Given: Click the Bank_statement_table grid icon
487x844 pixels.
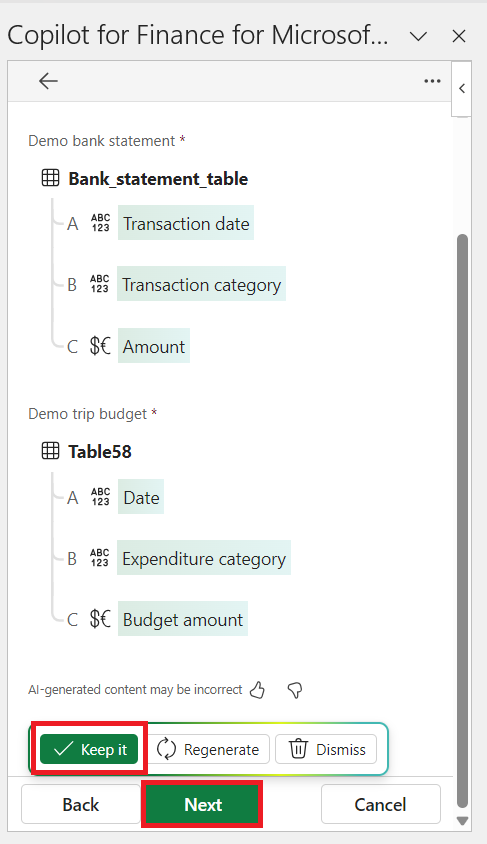Looking at the screenshot, I should [51, 178].
